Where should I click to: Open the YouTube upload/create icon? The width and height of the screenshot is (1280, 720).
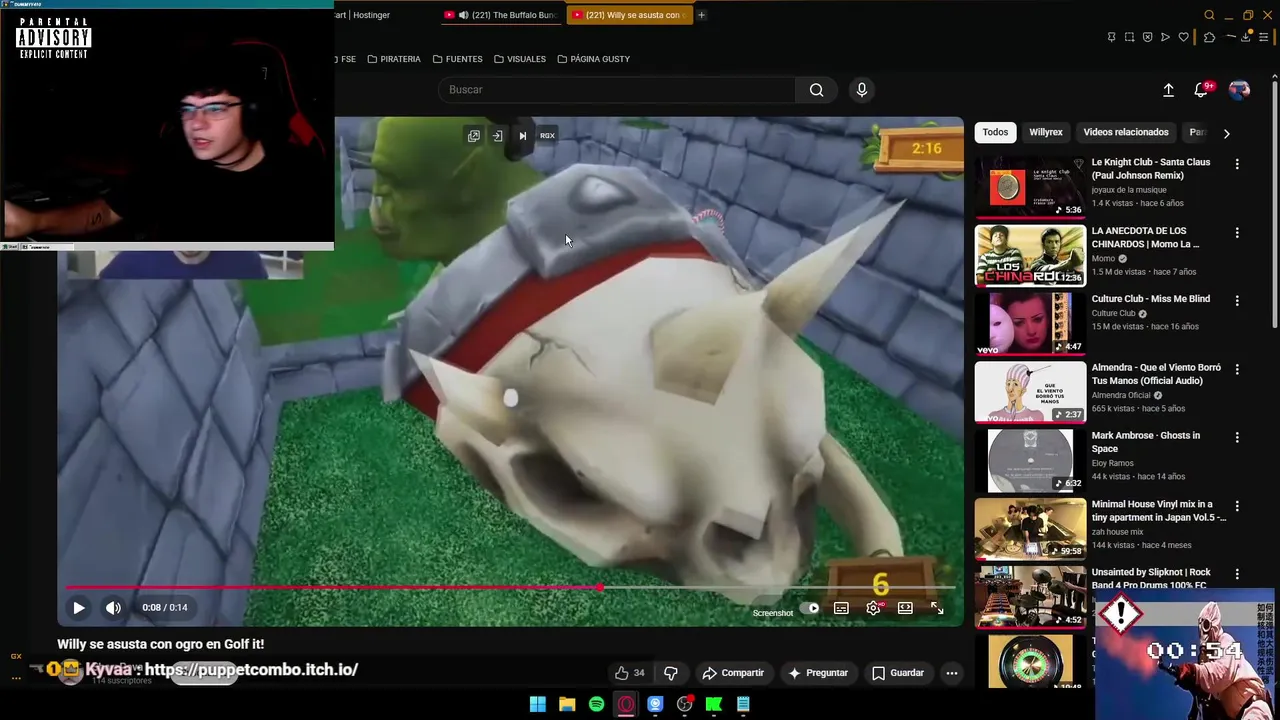tap(1168, 90)
